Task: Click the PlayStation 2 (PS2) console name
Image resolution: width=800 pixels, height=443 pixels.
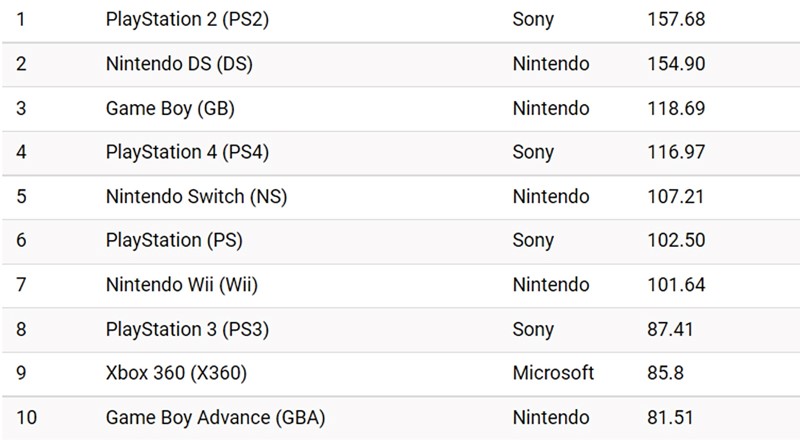Action: (x=185, y=20)
